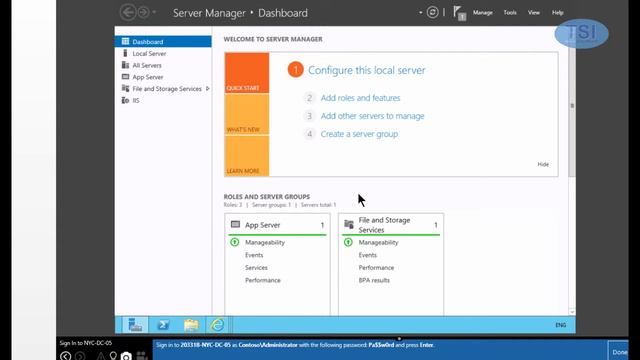The width and height of the screenshot is (640, 360).
Task: Open Events in File and Storage Services tile
Action: pyautogui.click(x=367, y=255)
